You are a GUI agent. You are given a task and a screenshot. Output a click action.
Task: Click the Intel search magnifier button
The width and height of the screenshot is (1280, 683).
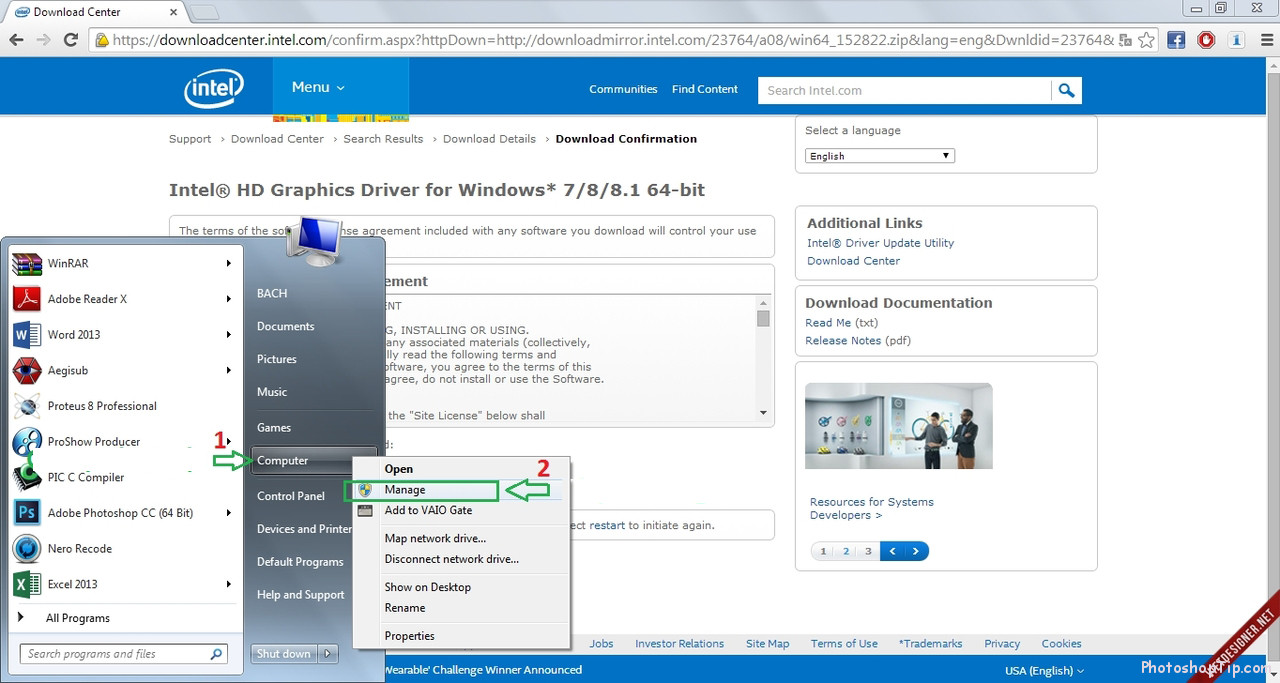pos(1067,90)
